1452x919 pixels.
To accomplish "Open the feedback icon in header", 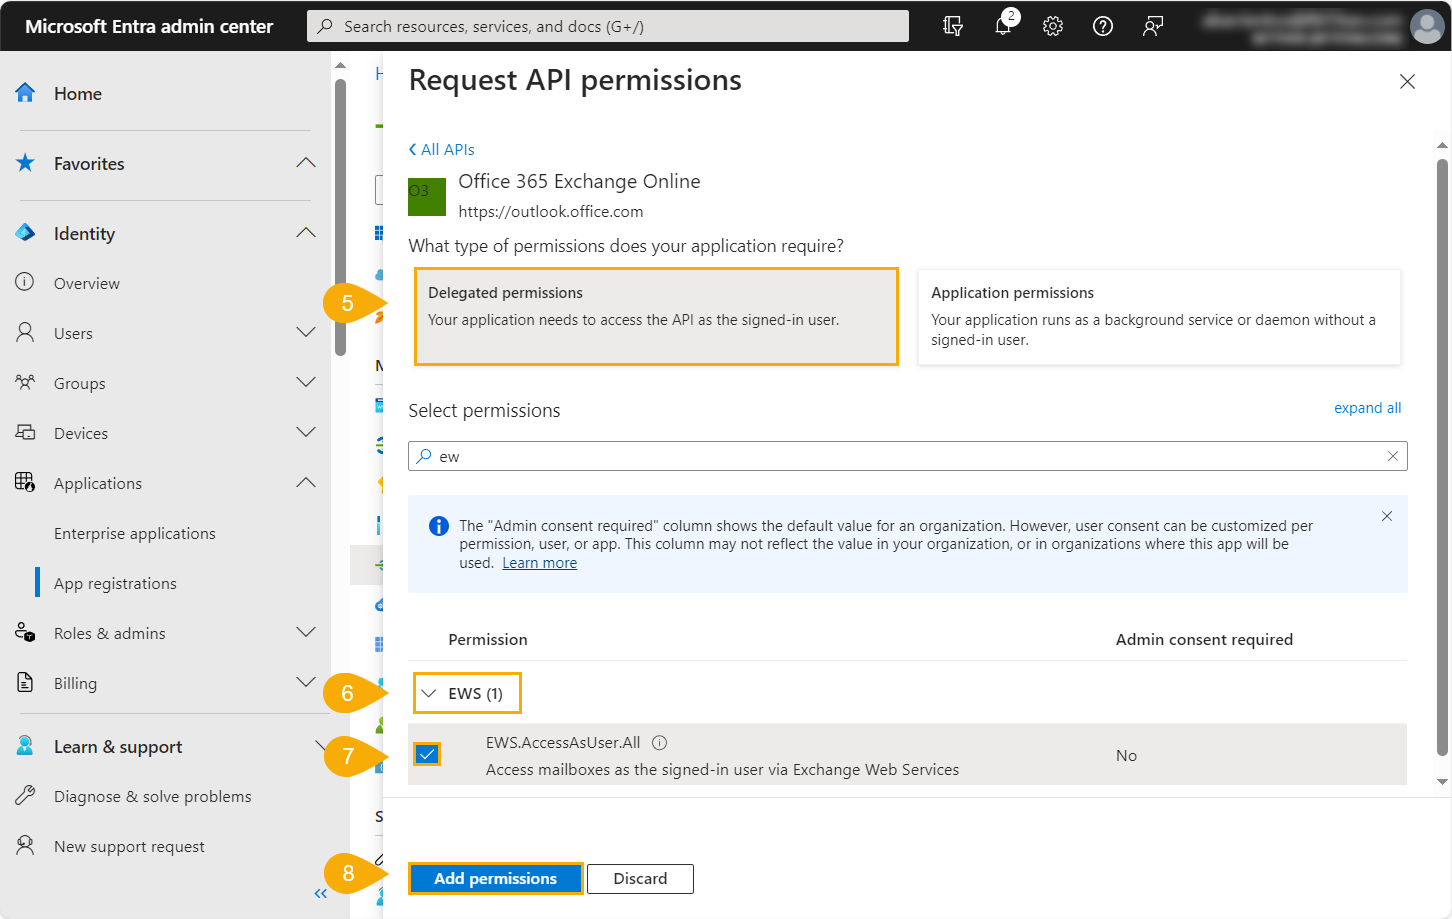I will click(1153, 26).
